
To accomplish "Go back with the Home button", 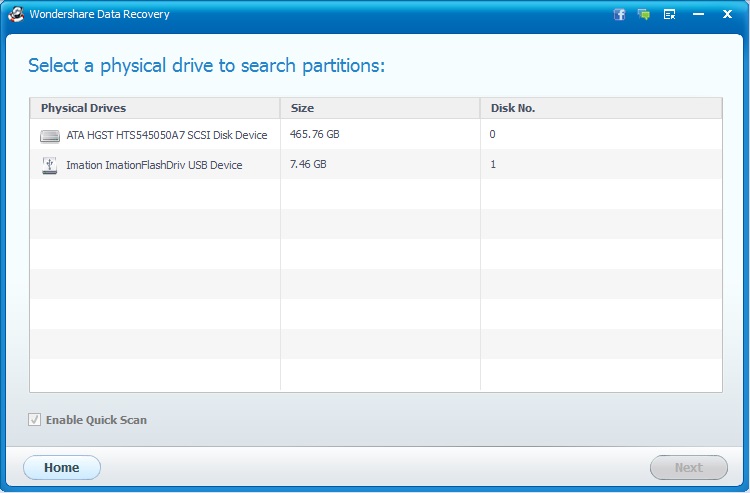I will click(62, 467).
